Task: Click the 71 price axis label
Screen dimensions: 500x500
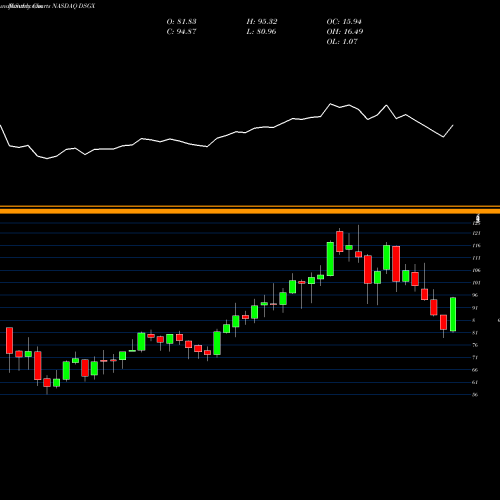Action: [475, 357]
